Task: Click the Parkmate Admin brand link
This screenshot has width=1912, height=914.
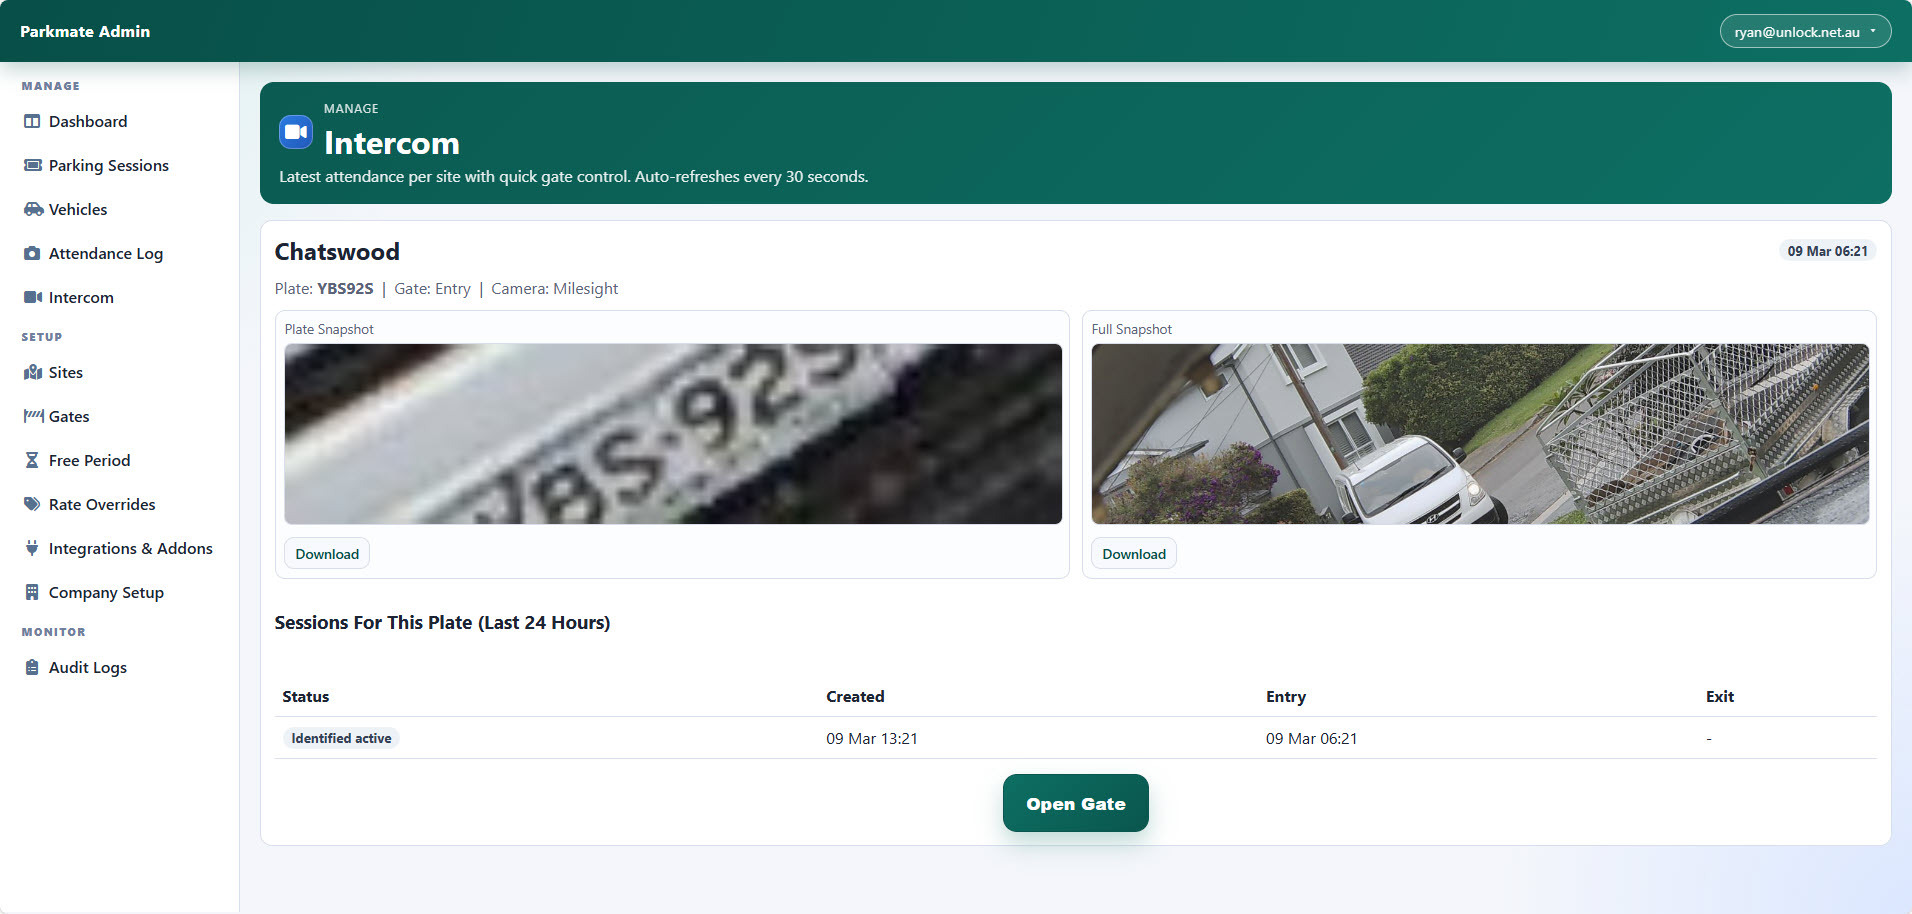Action: (x=85, y=32)
